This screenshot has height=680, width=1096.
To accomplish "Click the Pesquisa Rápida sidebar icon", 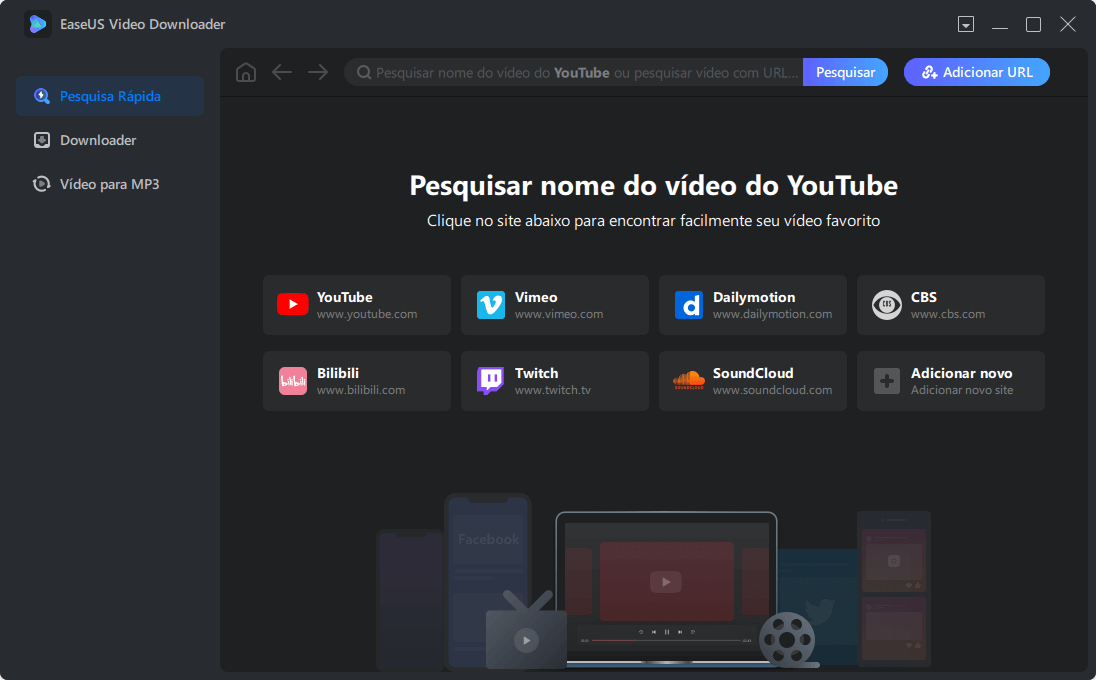I will pyautogui.click(x=42, y=96).
